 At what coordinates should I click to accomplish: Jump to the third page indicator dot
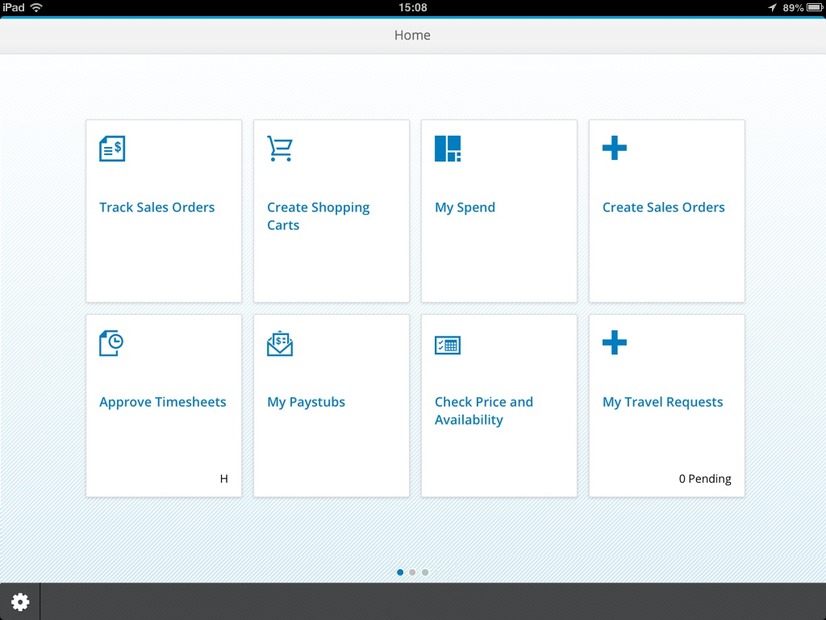click(x=425, y=573)
